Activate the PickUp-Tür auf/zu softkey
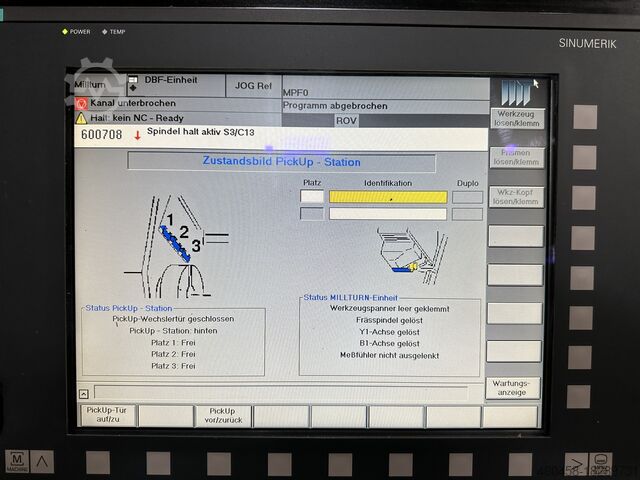Image resolution: width=640 pixels, height=480 pixels. pos(107,415)
